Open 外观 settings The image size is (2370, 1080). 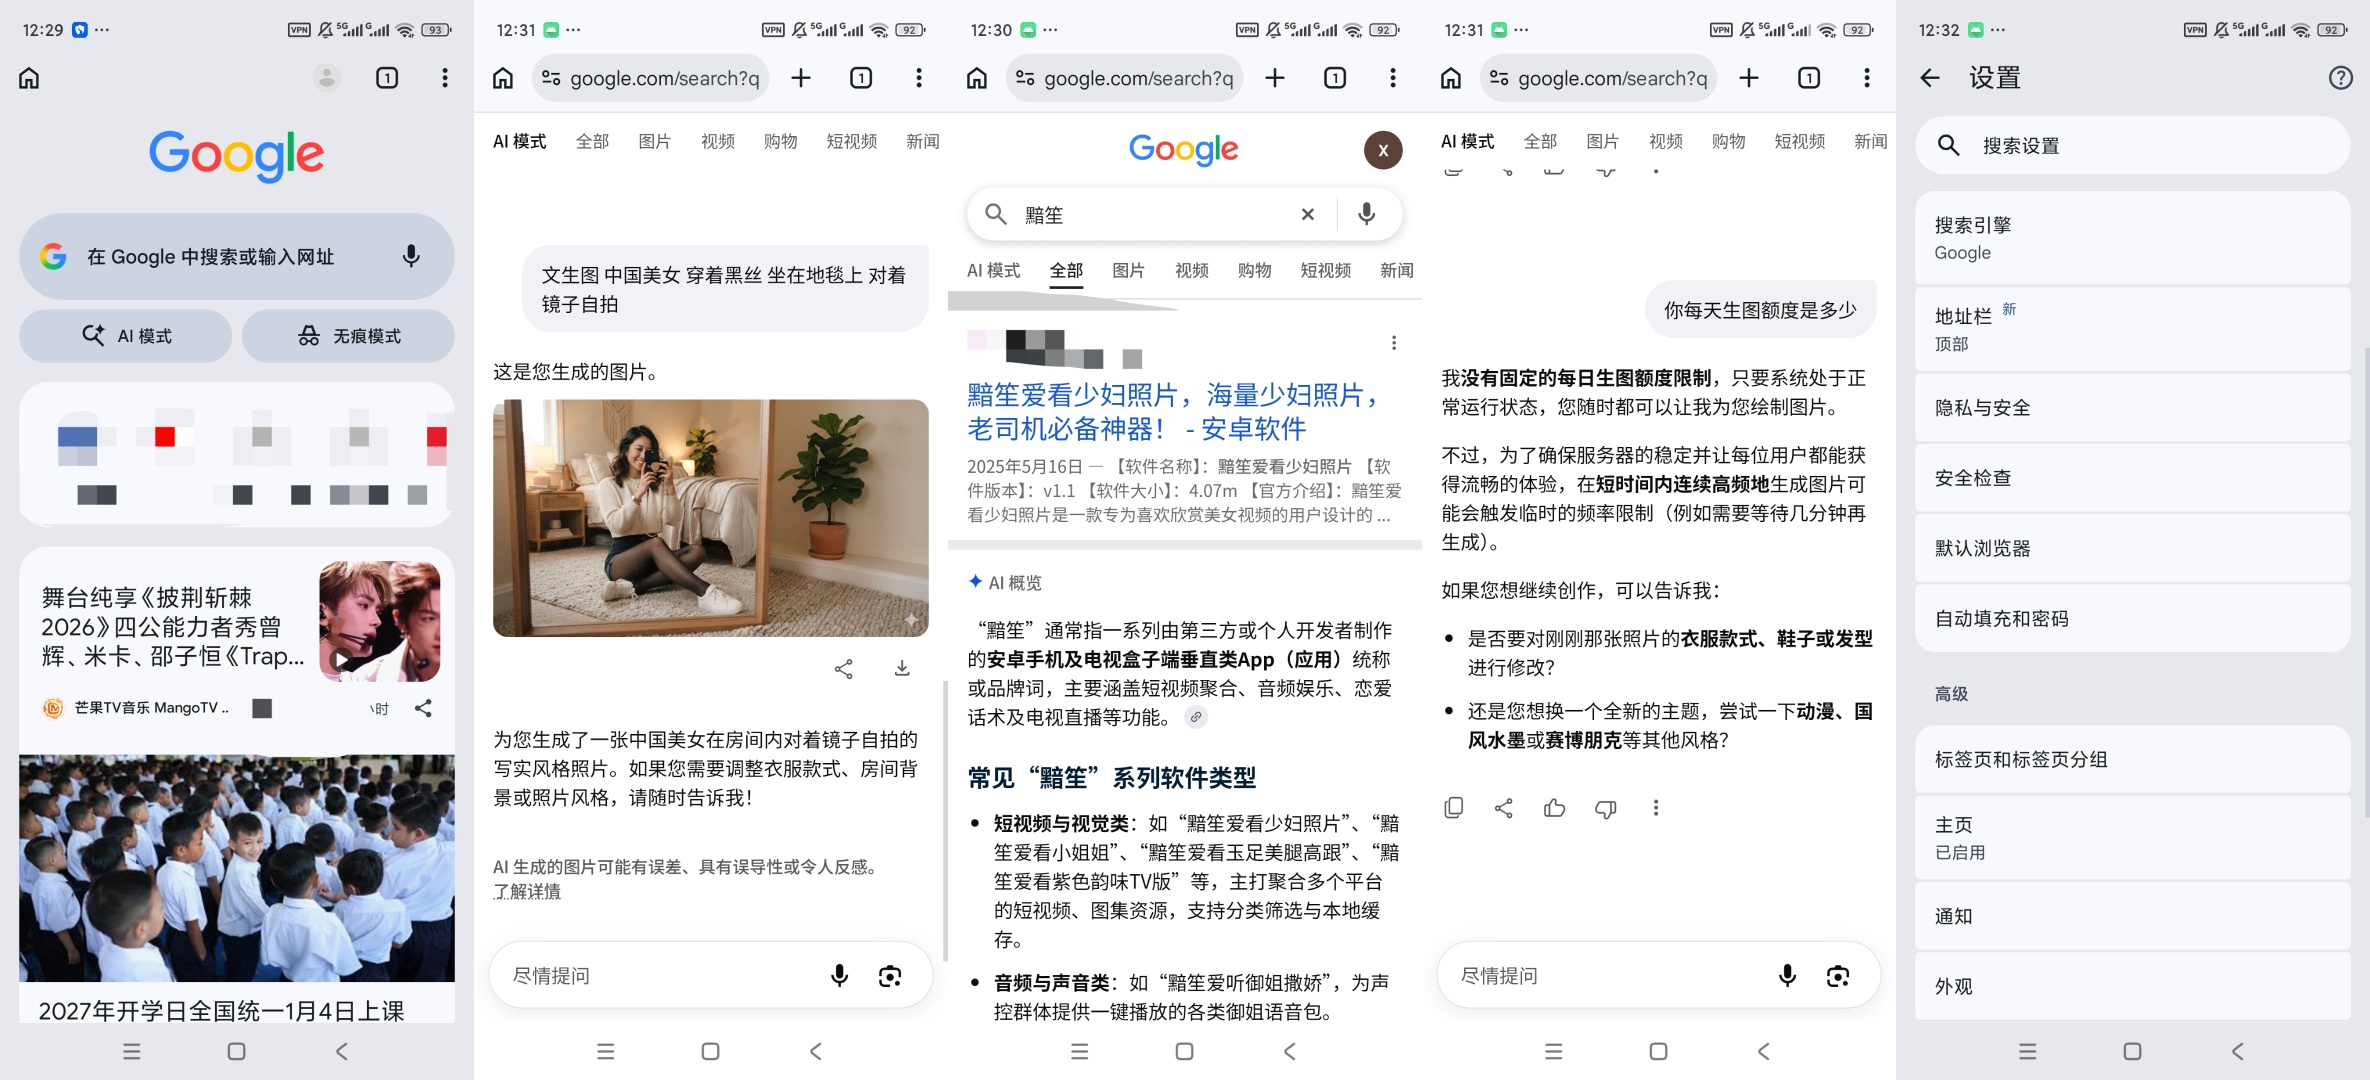2132,986
